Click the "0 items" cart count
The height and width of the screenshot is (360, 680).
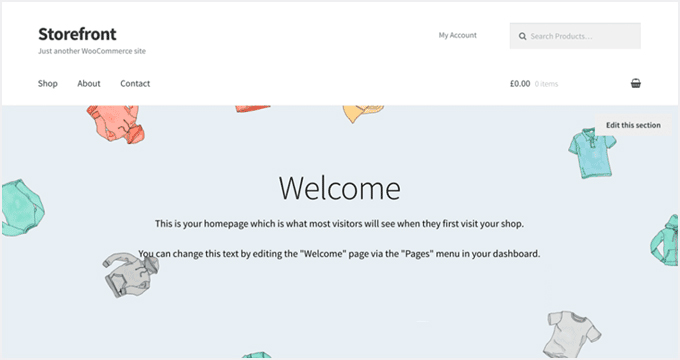pos(546,84)
